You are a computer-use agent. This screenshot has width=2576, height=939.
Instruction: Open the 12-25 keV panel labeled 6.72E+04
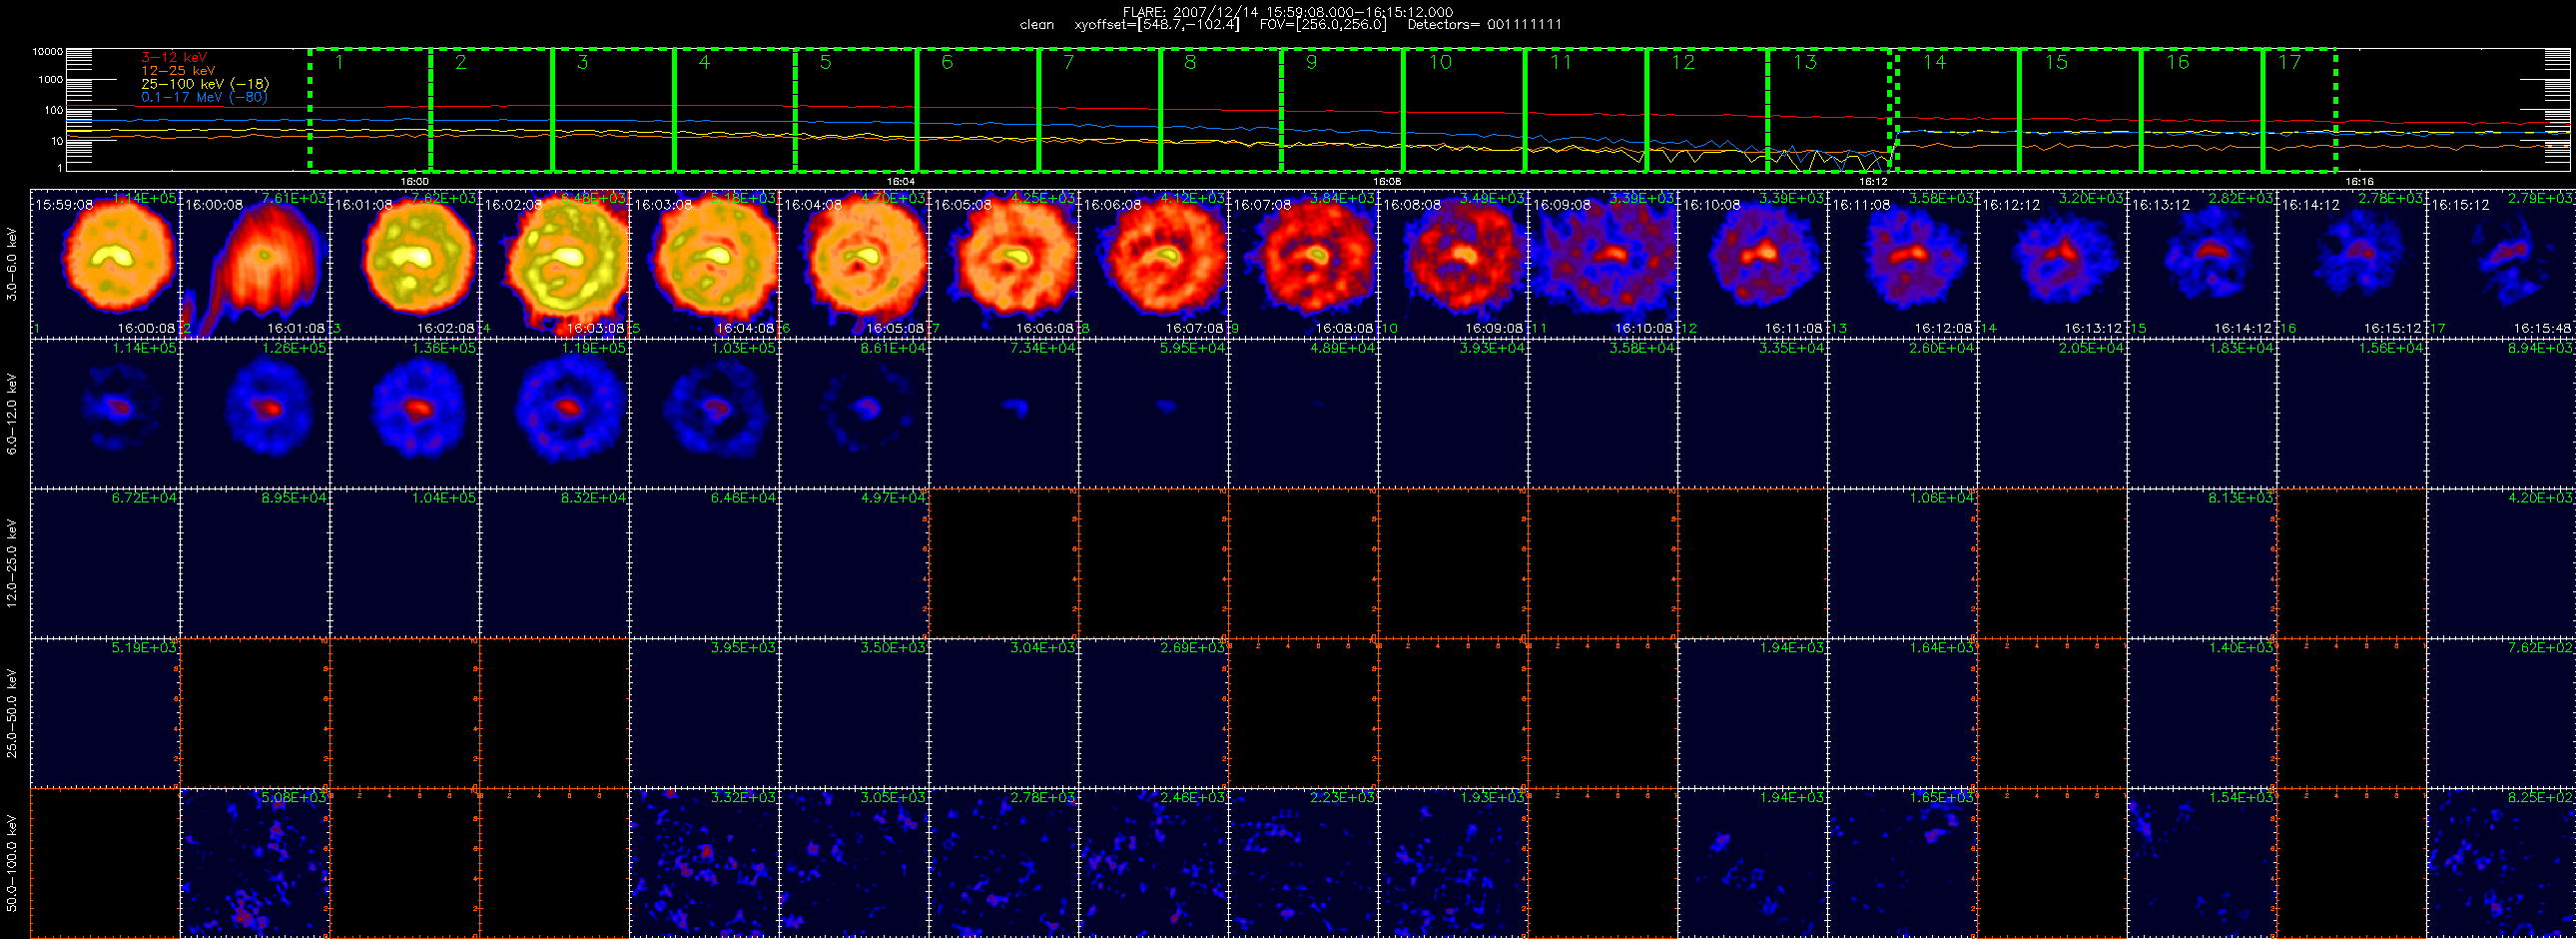click(x=105, y=563)
